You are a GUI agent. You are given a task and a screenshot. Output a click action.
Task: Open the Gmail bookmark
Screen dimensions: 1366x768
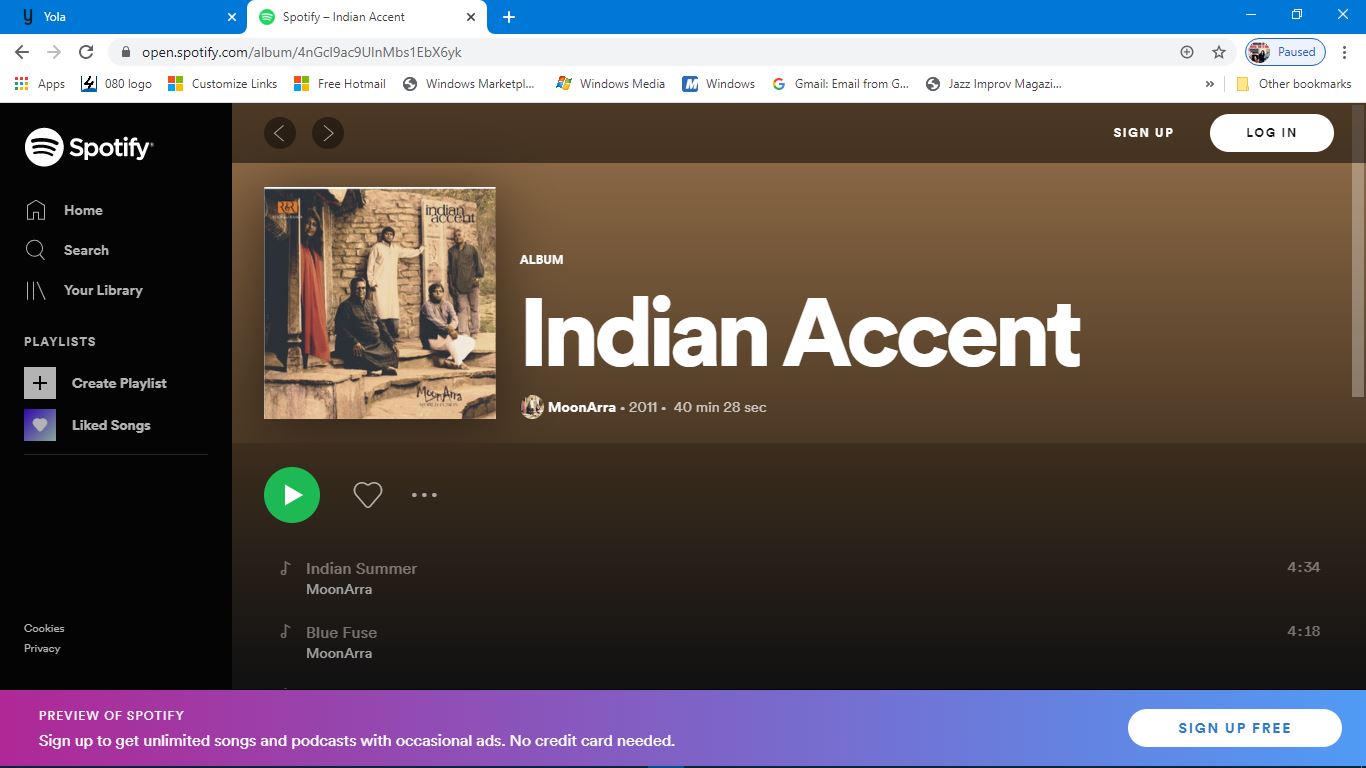[x=841, y=84]
